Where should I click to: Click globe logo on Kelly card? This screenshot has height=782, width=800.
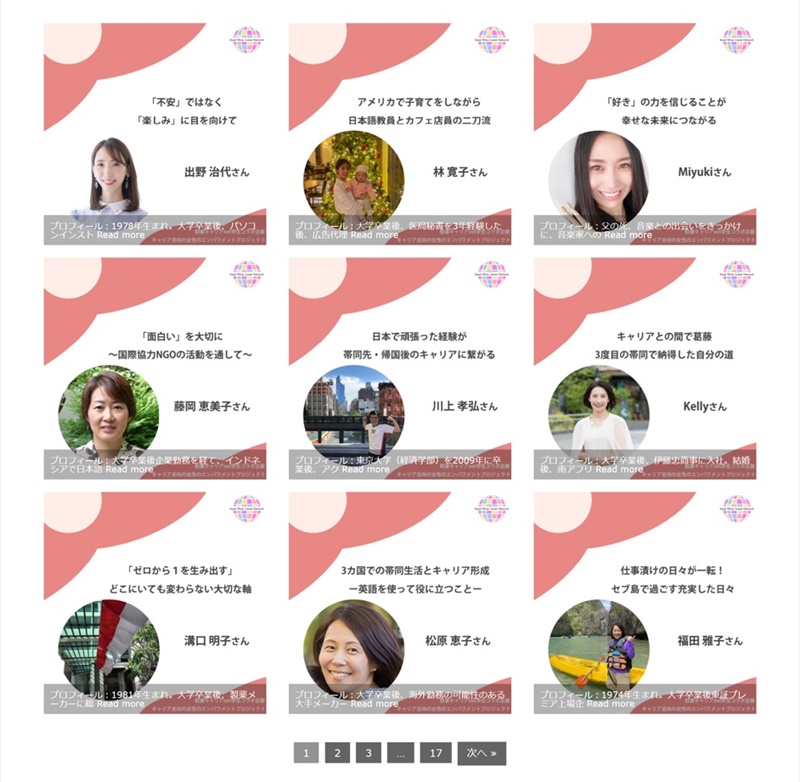(737, 274)
